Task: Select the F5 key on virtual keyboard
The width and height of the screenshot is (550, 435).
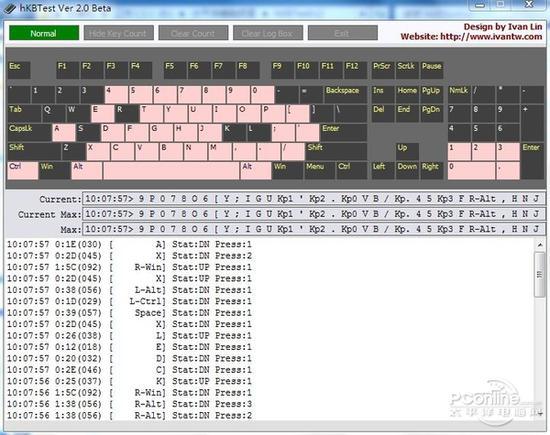Action: [175, 70]
